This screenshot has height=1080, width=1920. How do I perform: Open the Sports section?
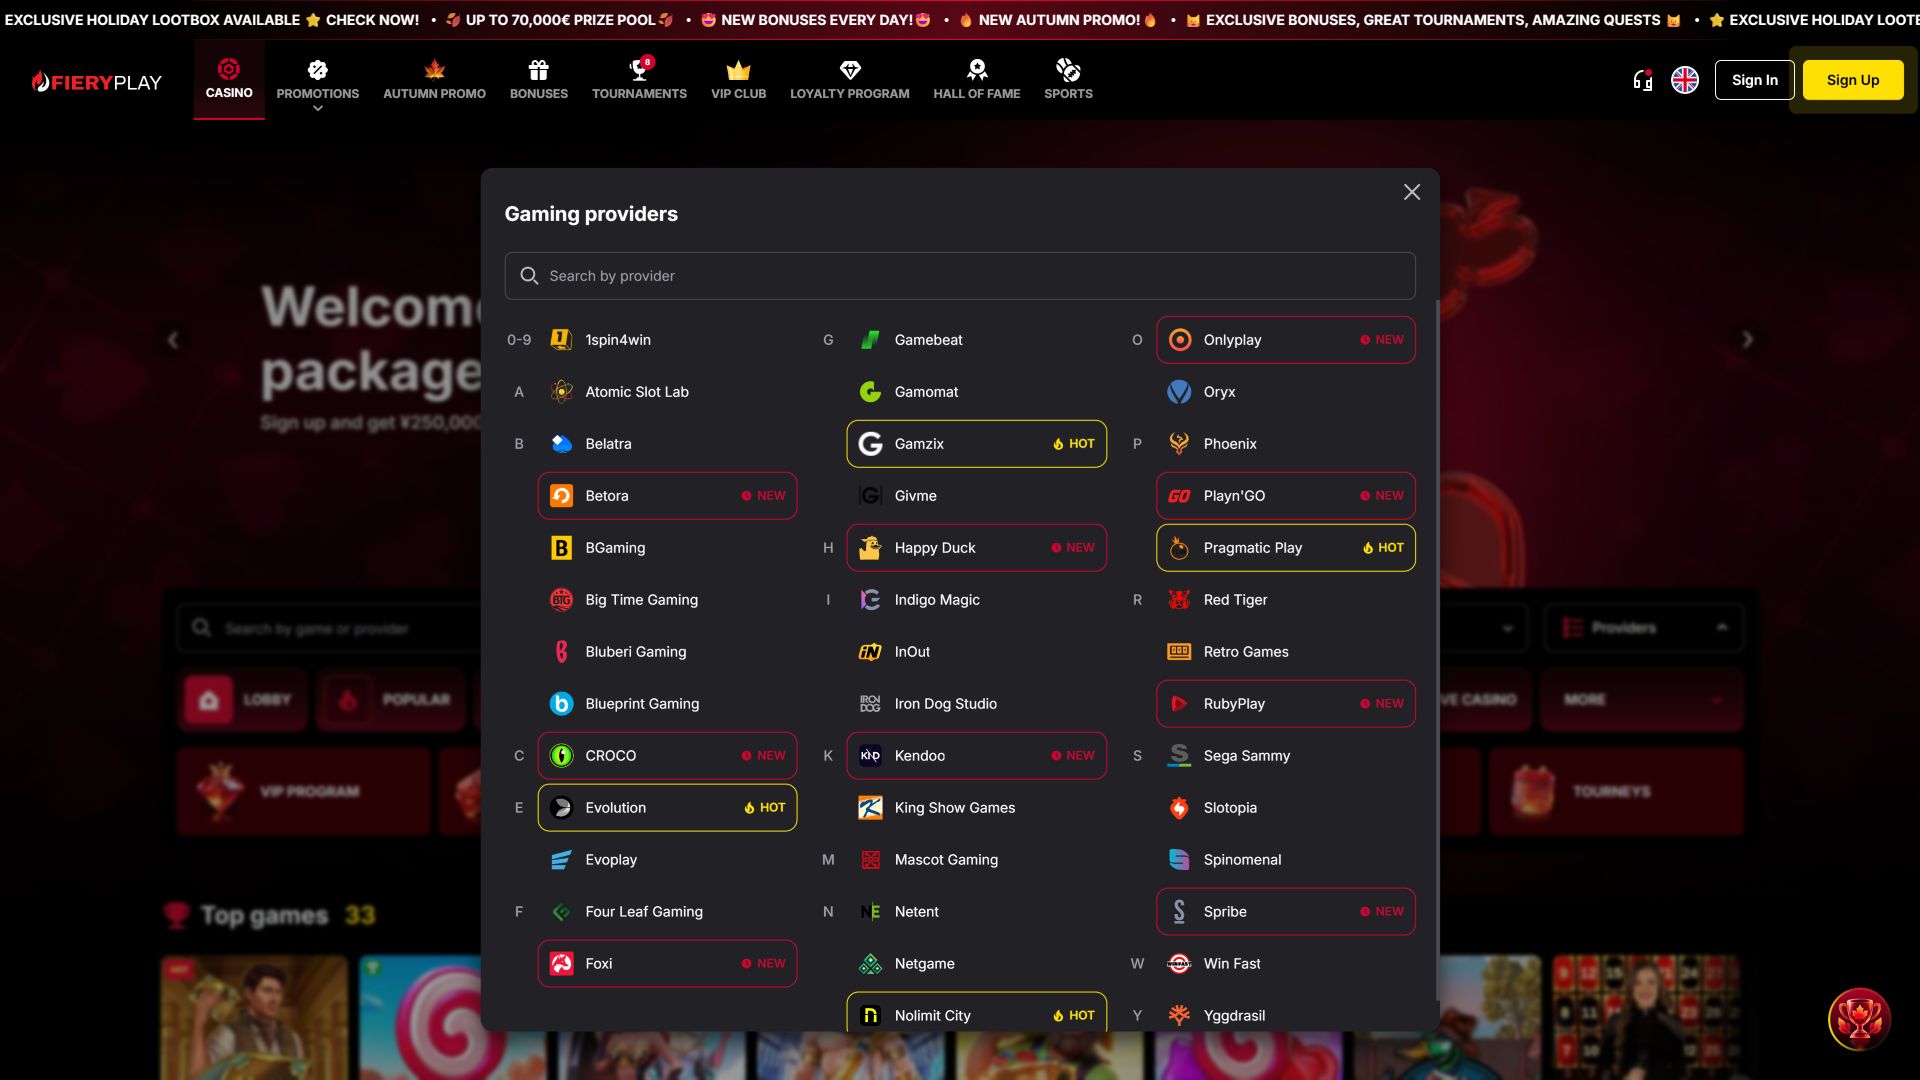pyautogui.click(x=1068, y=80)
